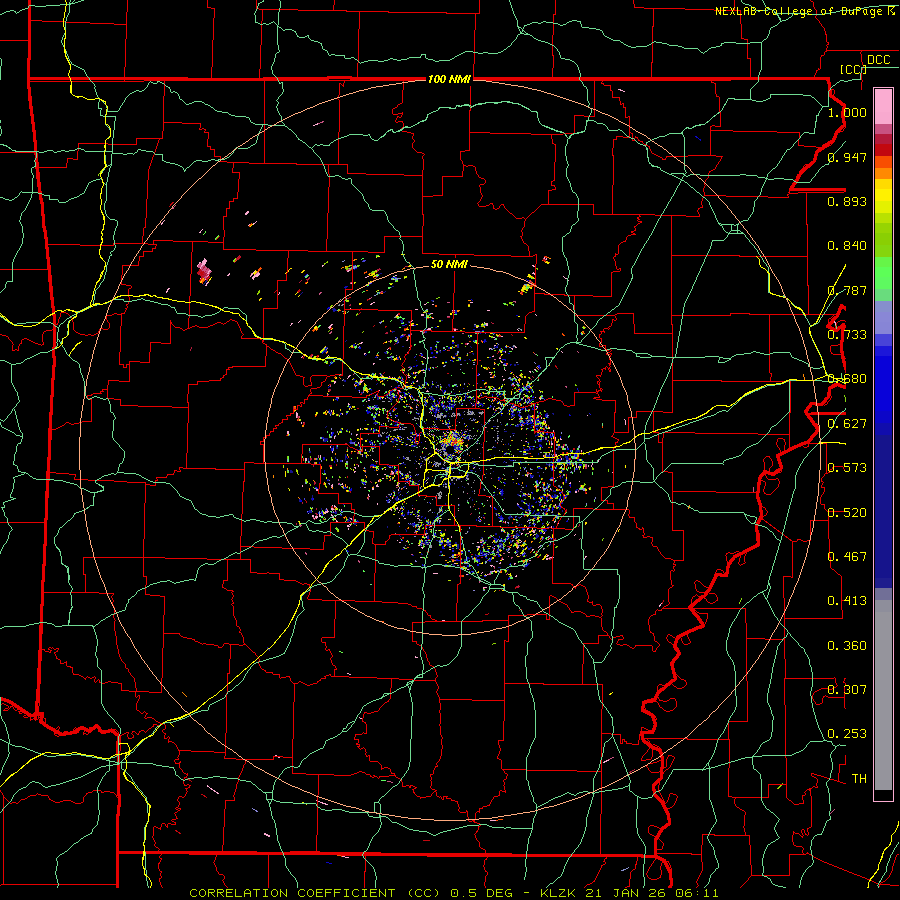Screen dimensions: 900x900
Task: Click the [CC] legend header
Action: point(853,69)
